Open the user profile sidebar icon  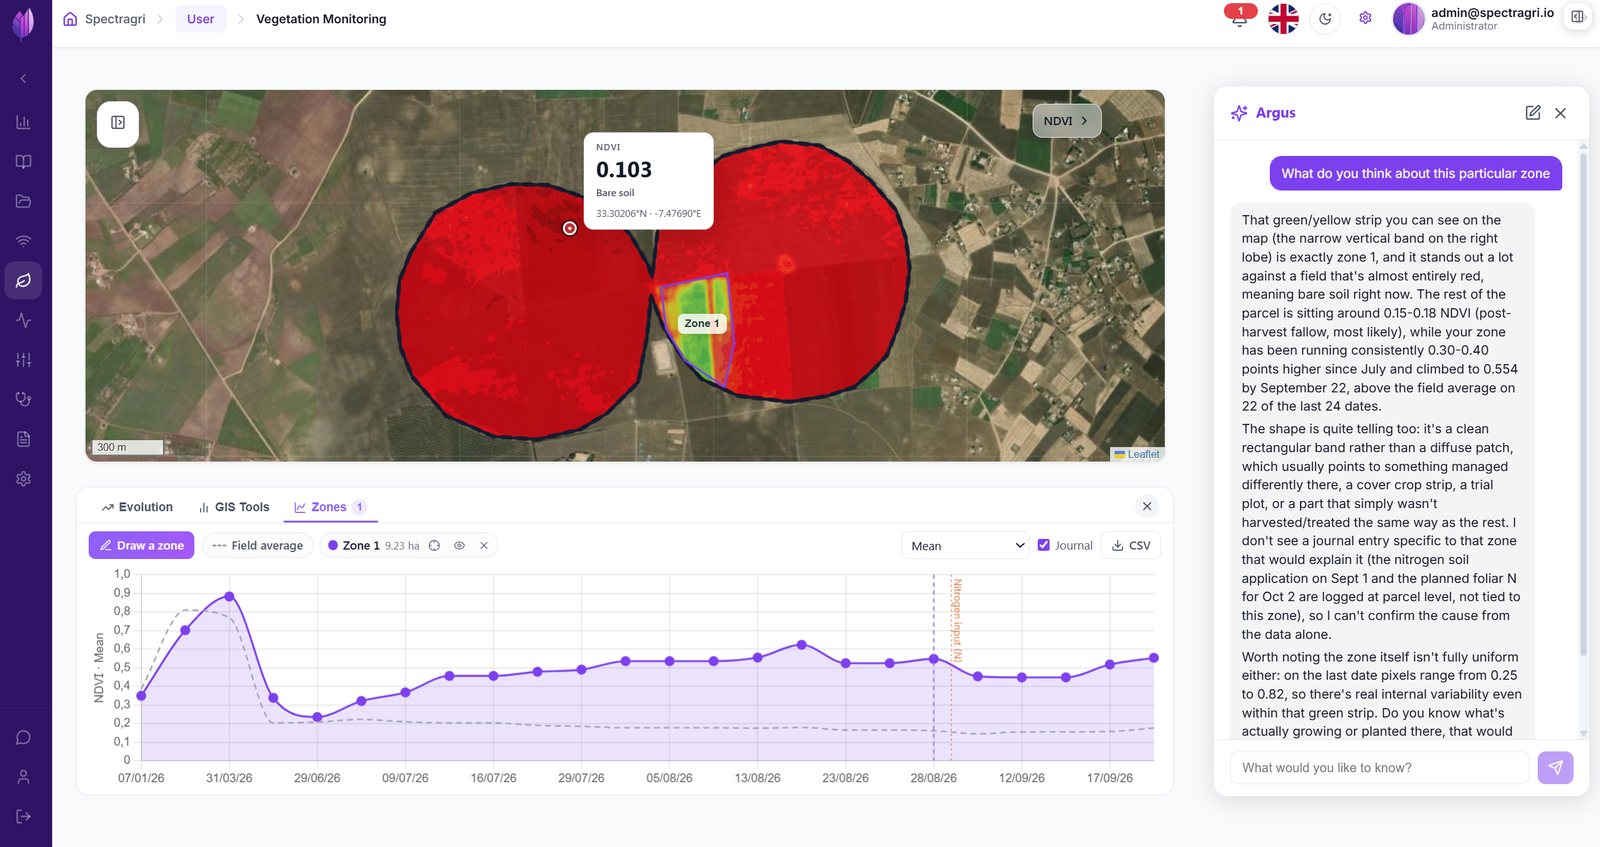tap(24, 777)
